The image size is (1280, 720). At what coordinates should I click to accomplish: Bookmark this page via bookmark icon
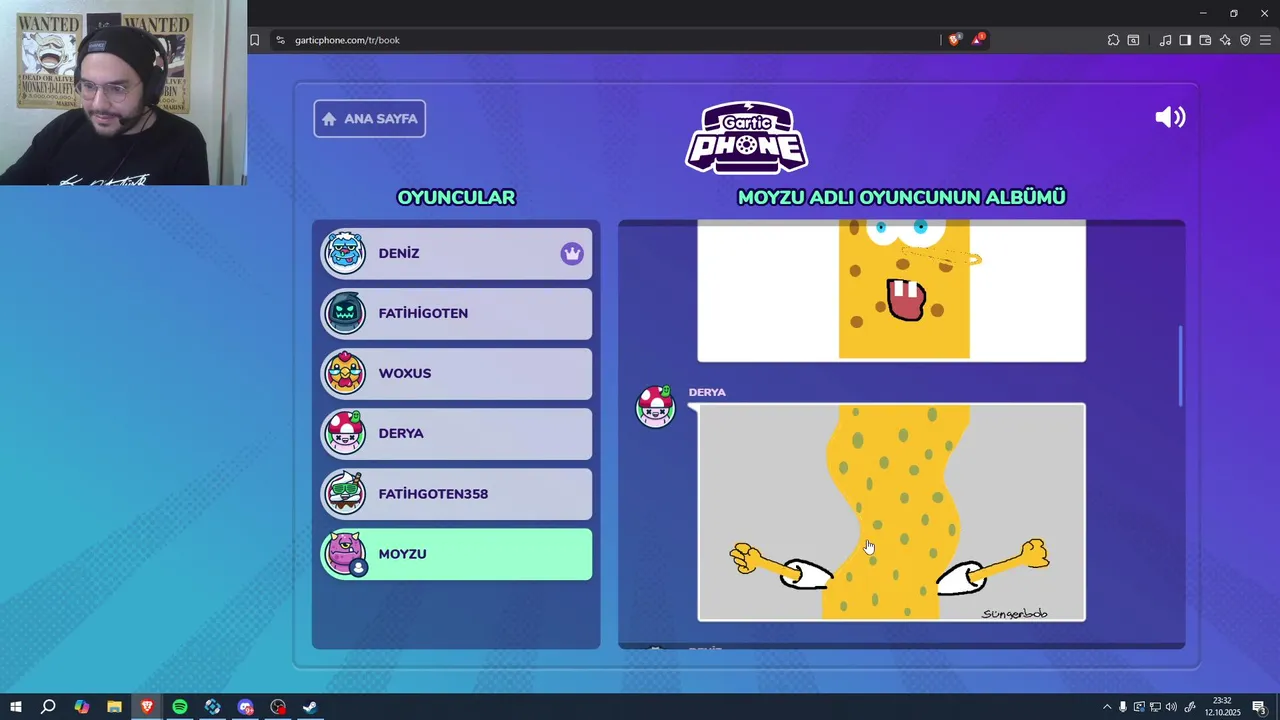(254, 40)
